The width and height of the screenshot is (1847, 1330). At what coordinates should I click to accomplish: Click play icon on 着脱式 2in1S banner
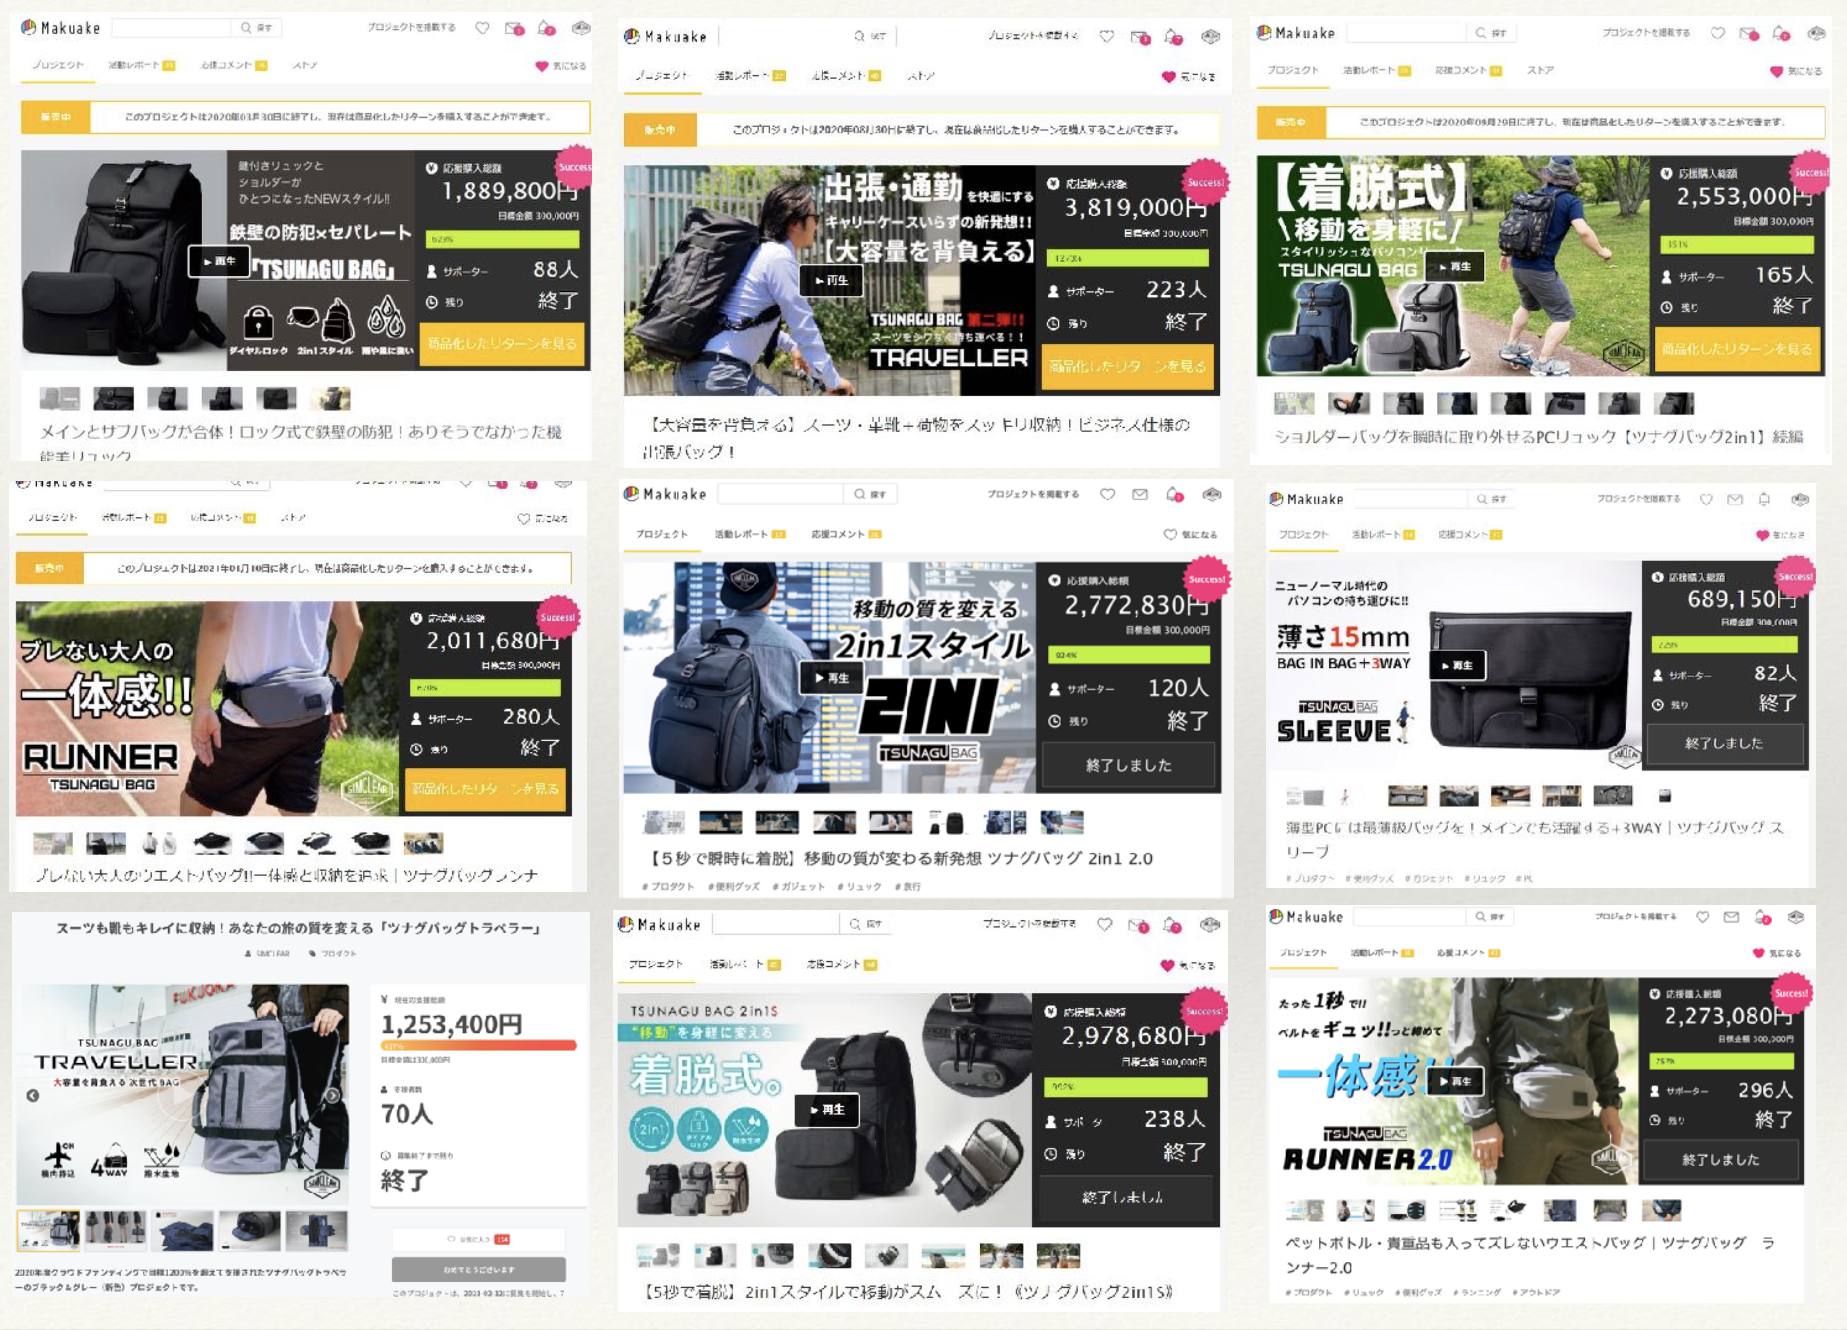[x=826, y=1109]
